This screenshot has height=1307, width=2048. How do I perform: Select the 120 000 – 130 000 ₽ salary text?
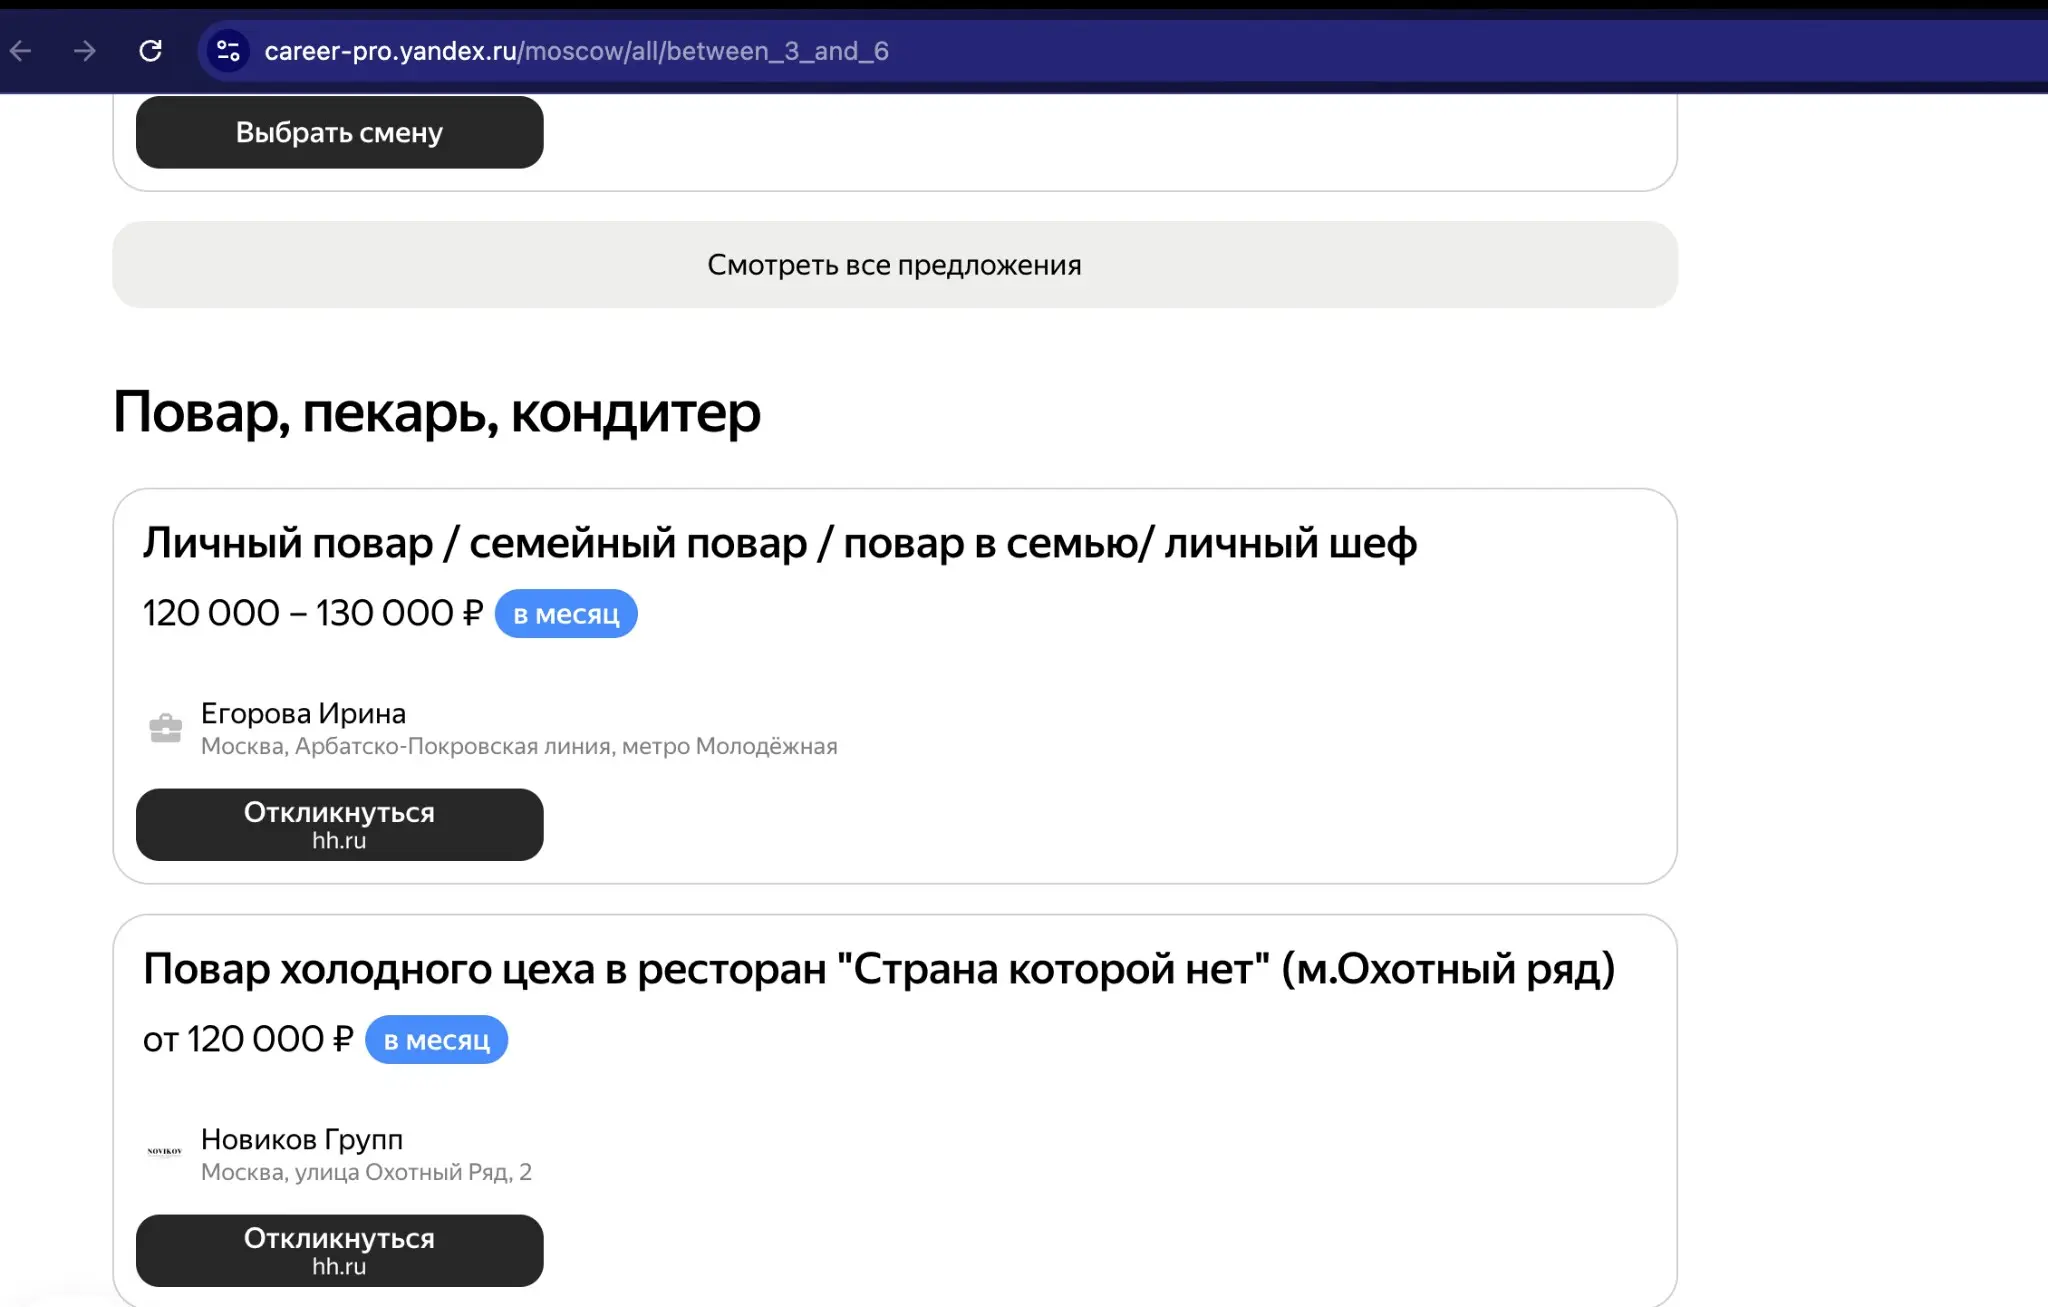313,613
